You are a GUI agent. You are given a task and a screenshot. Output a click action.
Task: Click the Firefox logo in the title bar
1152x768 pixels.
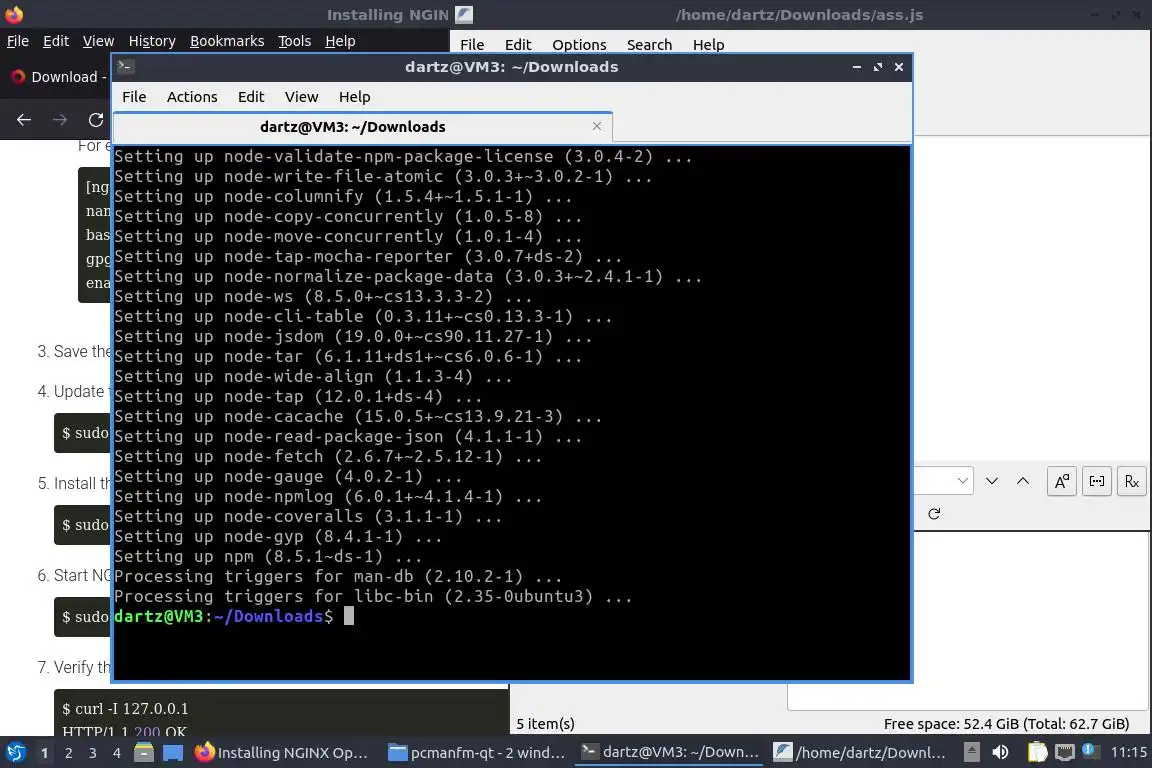click(x=14, y=14)
